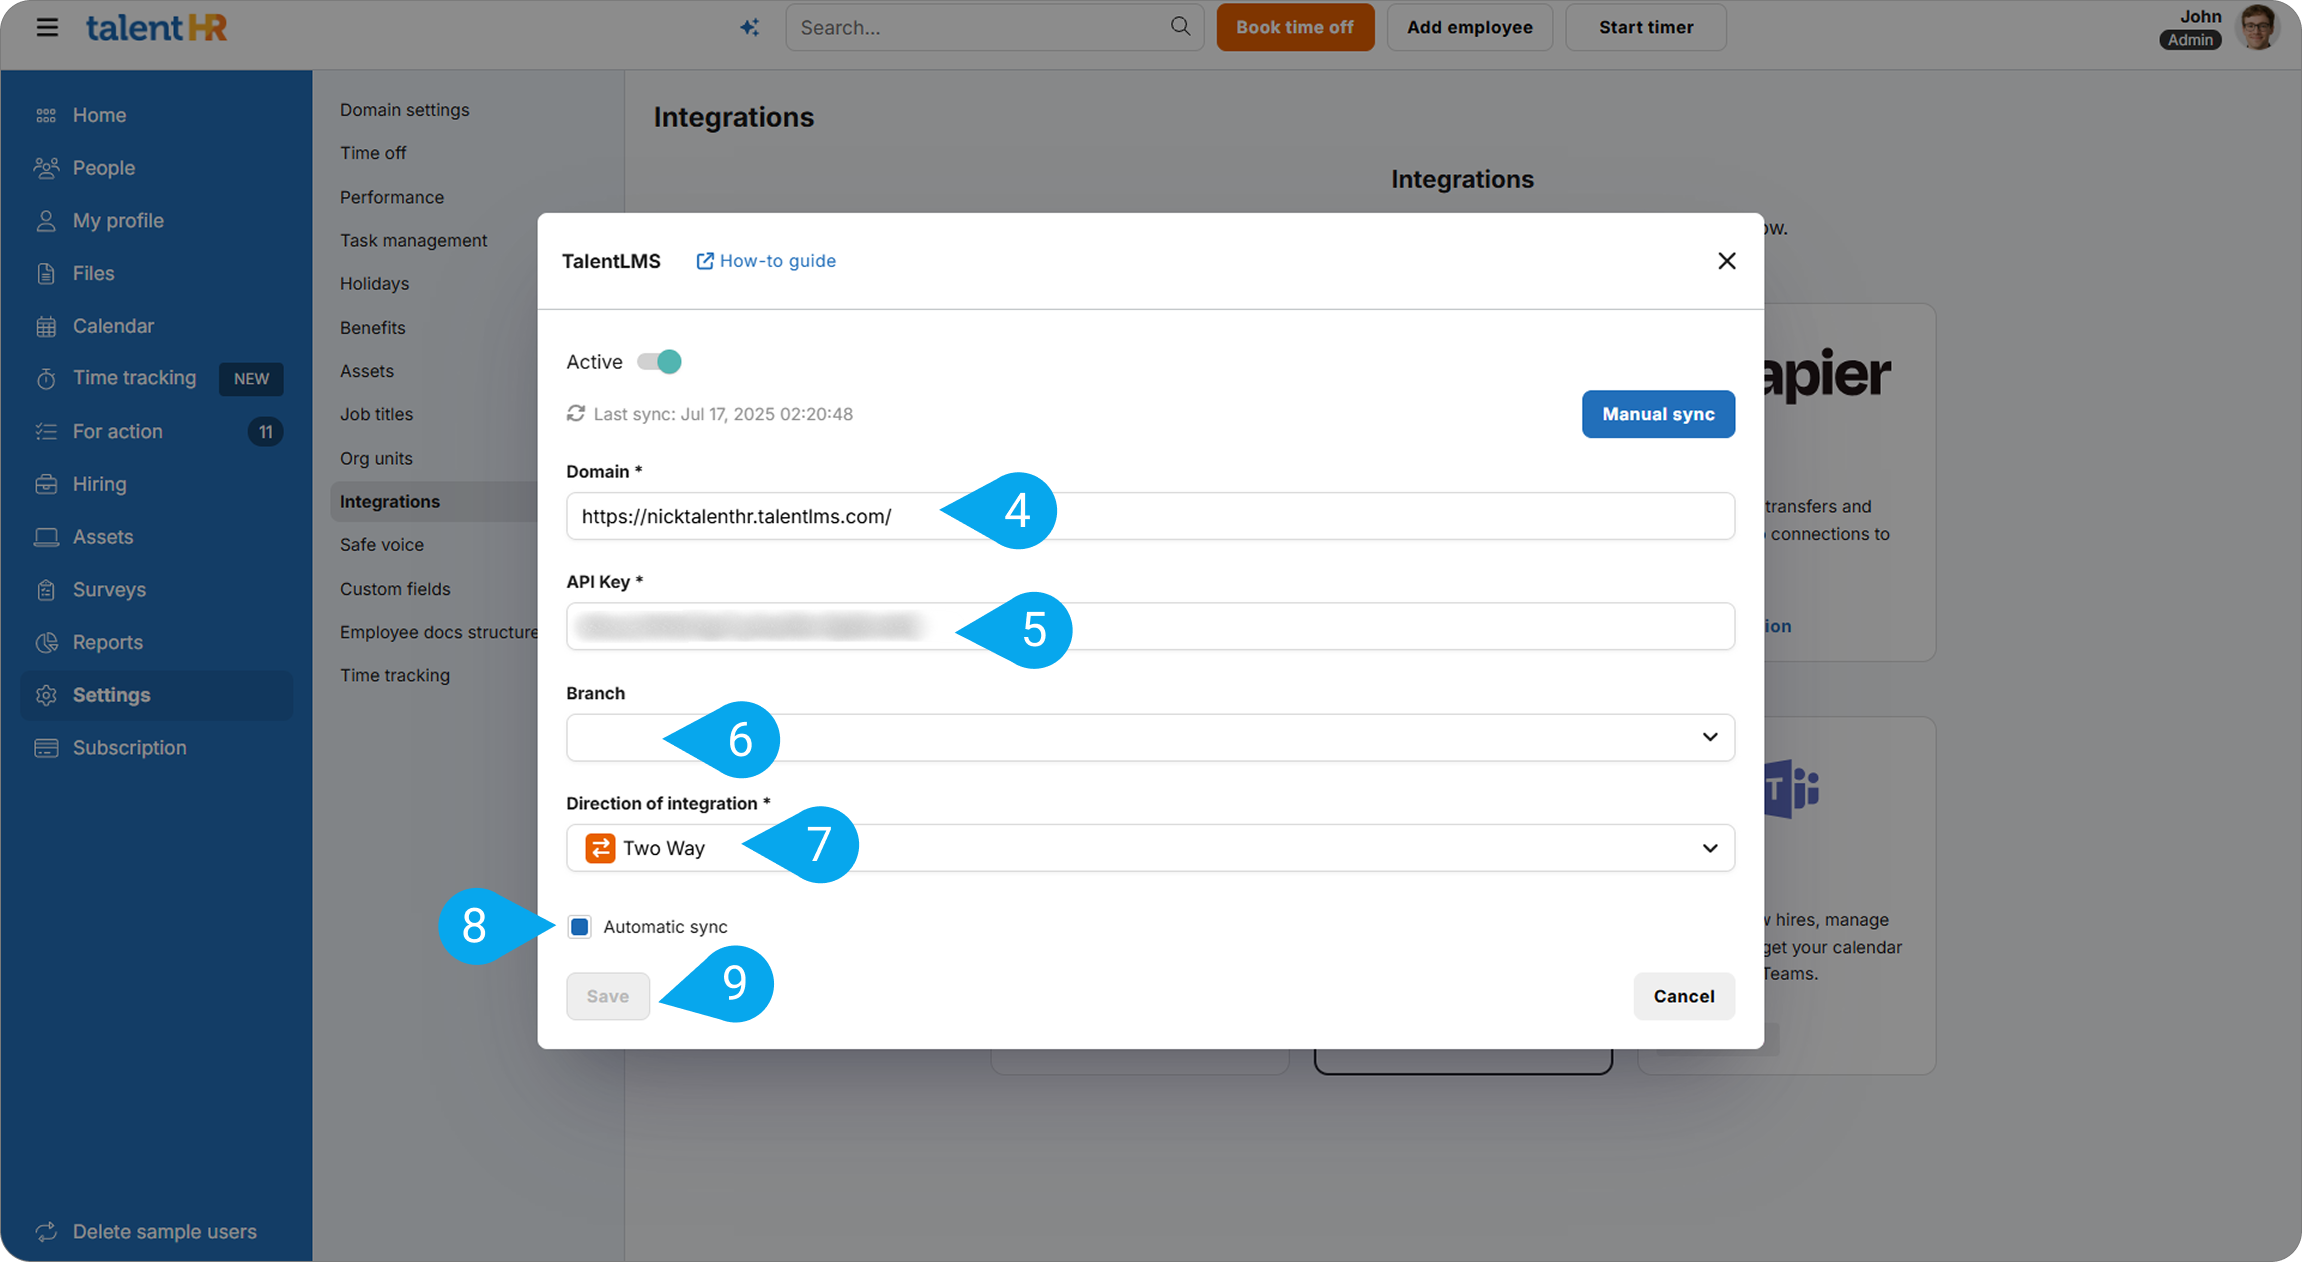
Task: Close the TalentLMS dialog
Action: [1726, 261]
